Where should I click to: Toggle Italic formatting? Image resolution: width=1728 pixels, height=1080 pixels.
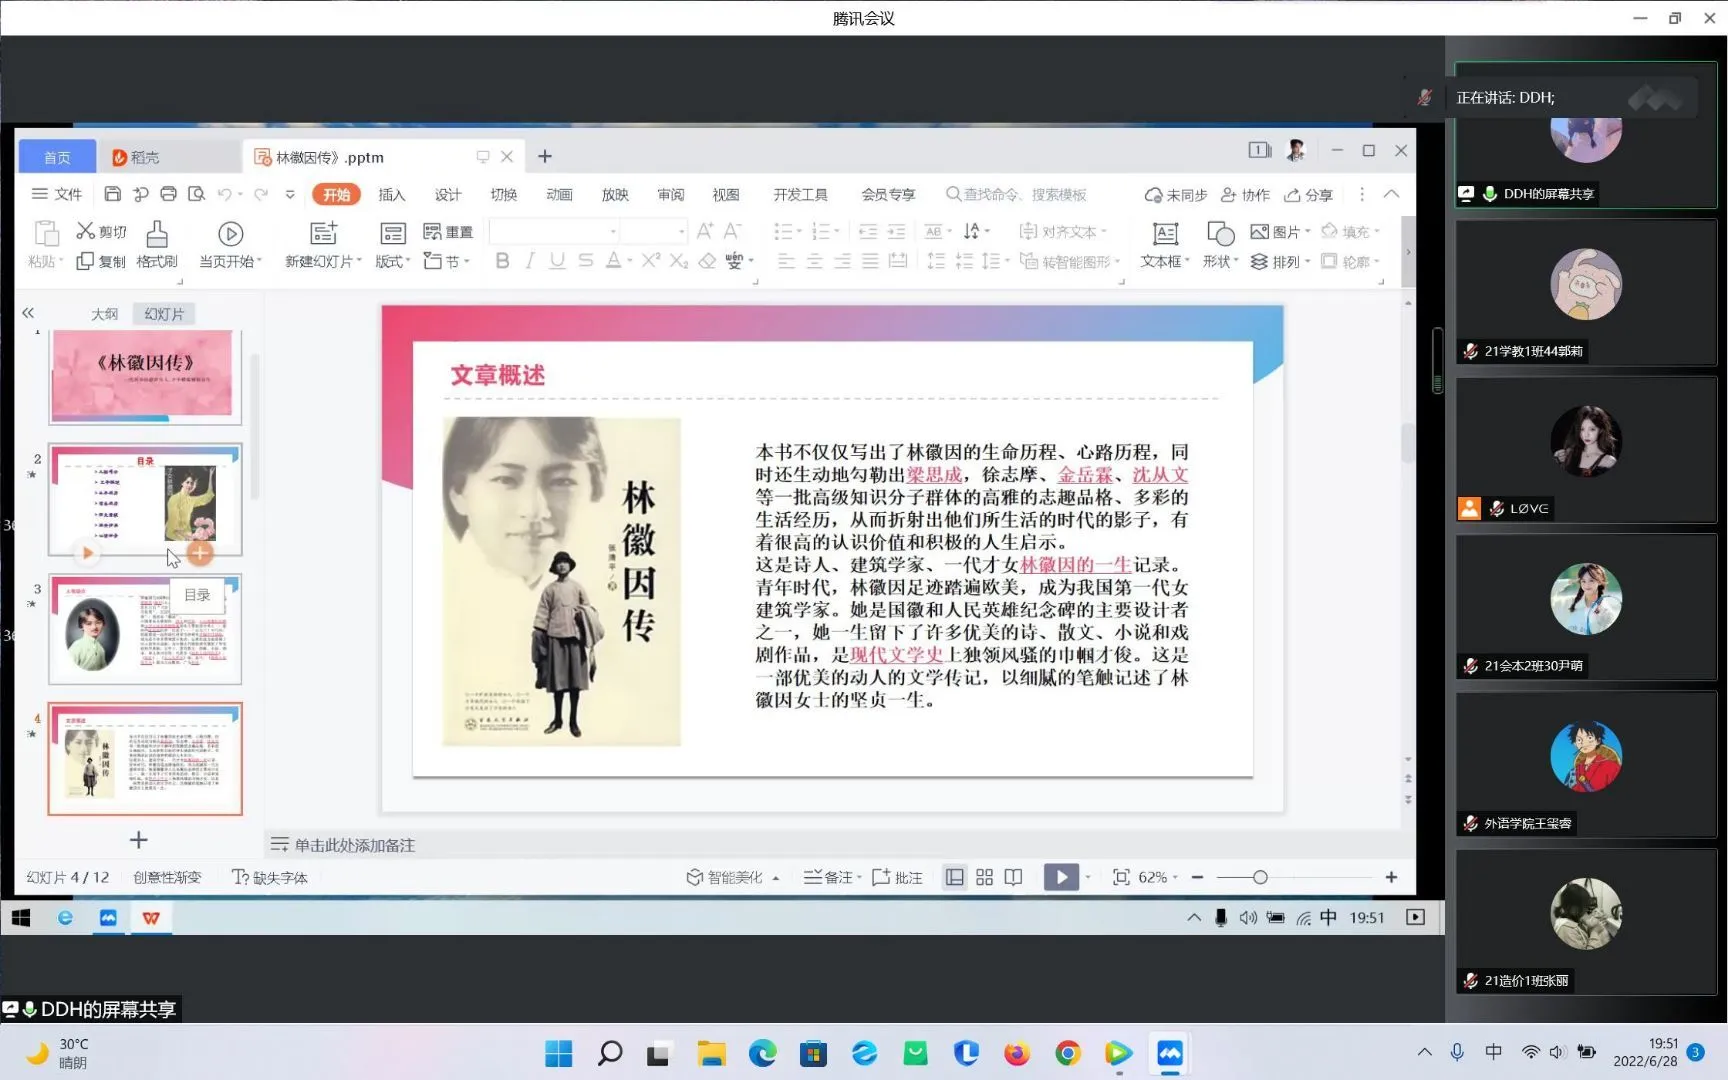point(530,261)
